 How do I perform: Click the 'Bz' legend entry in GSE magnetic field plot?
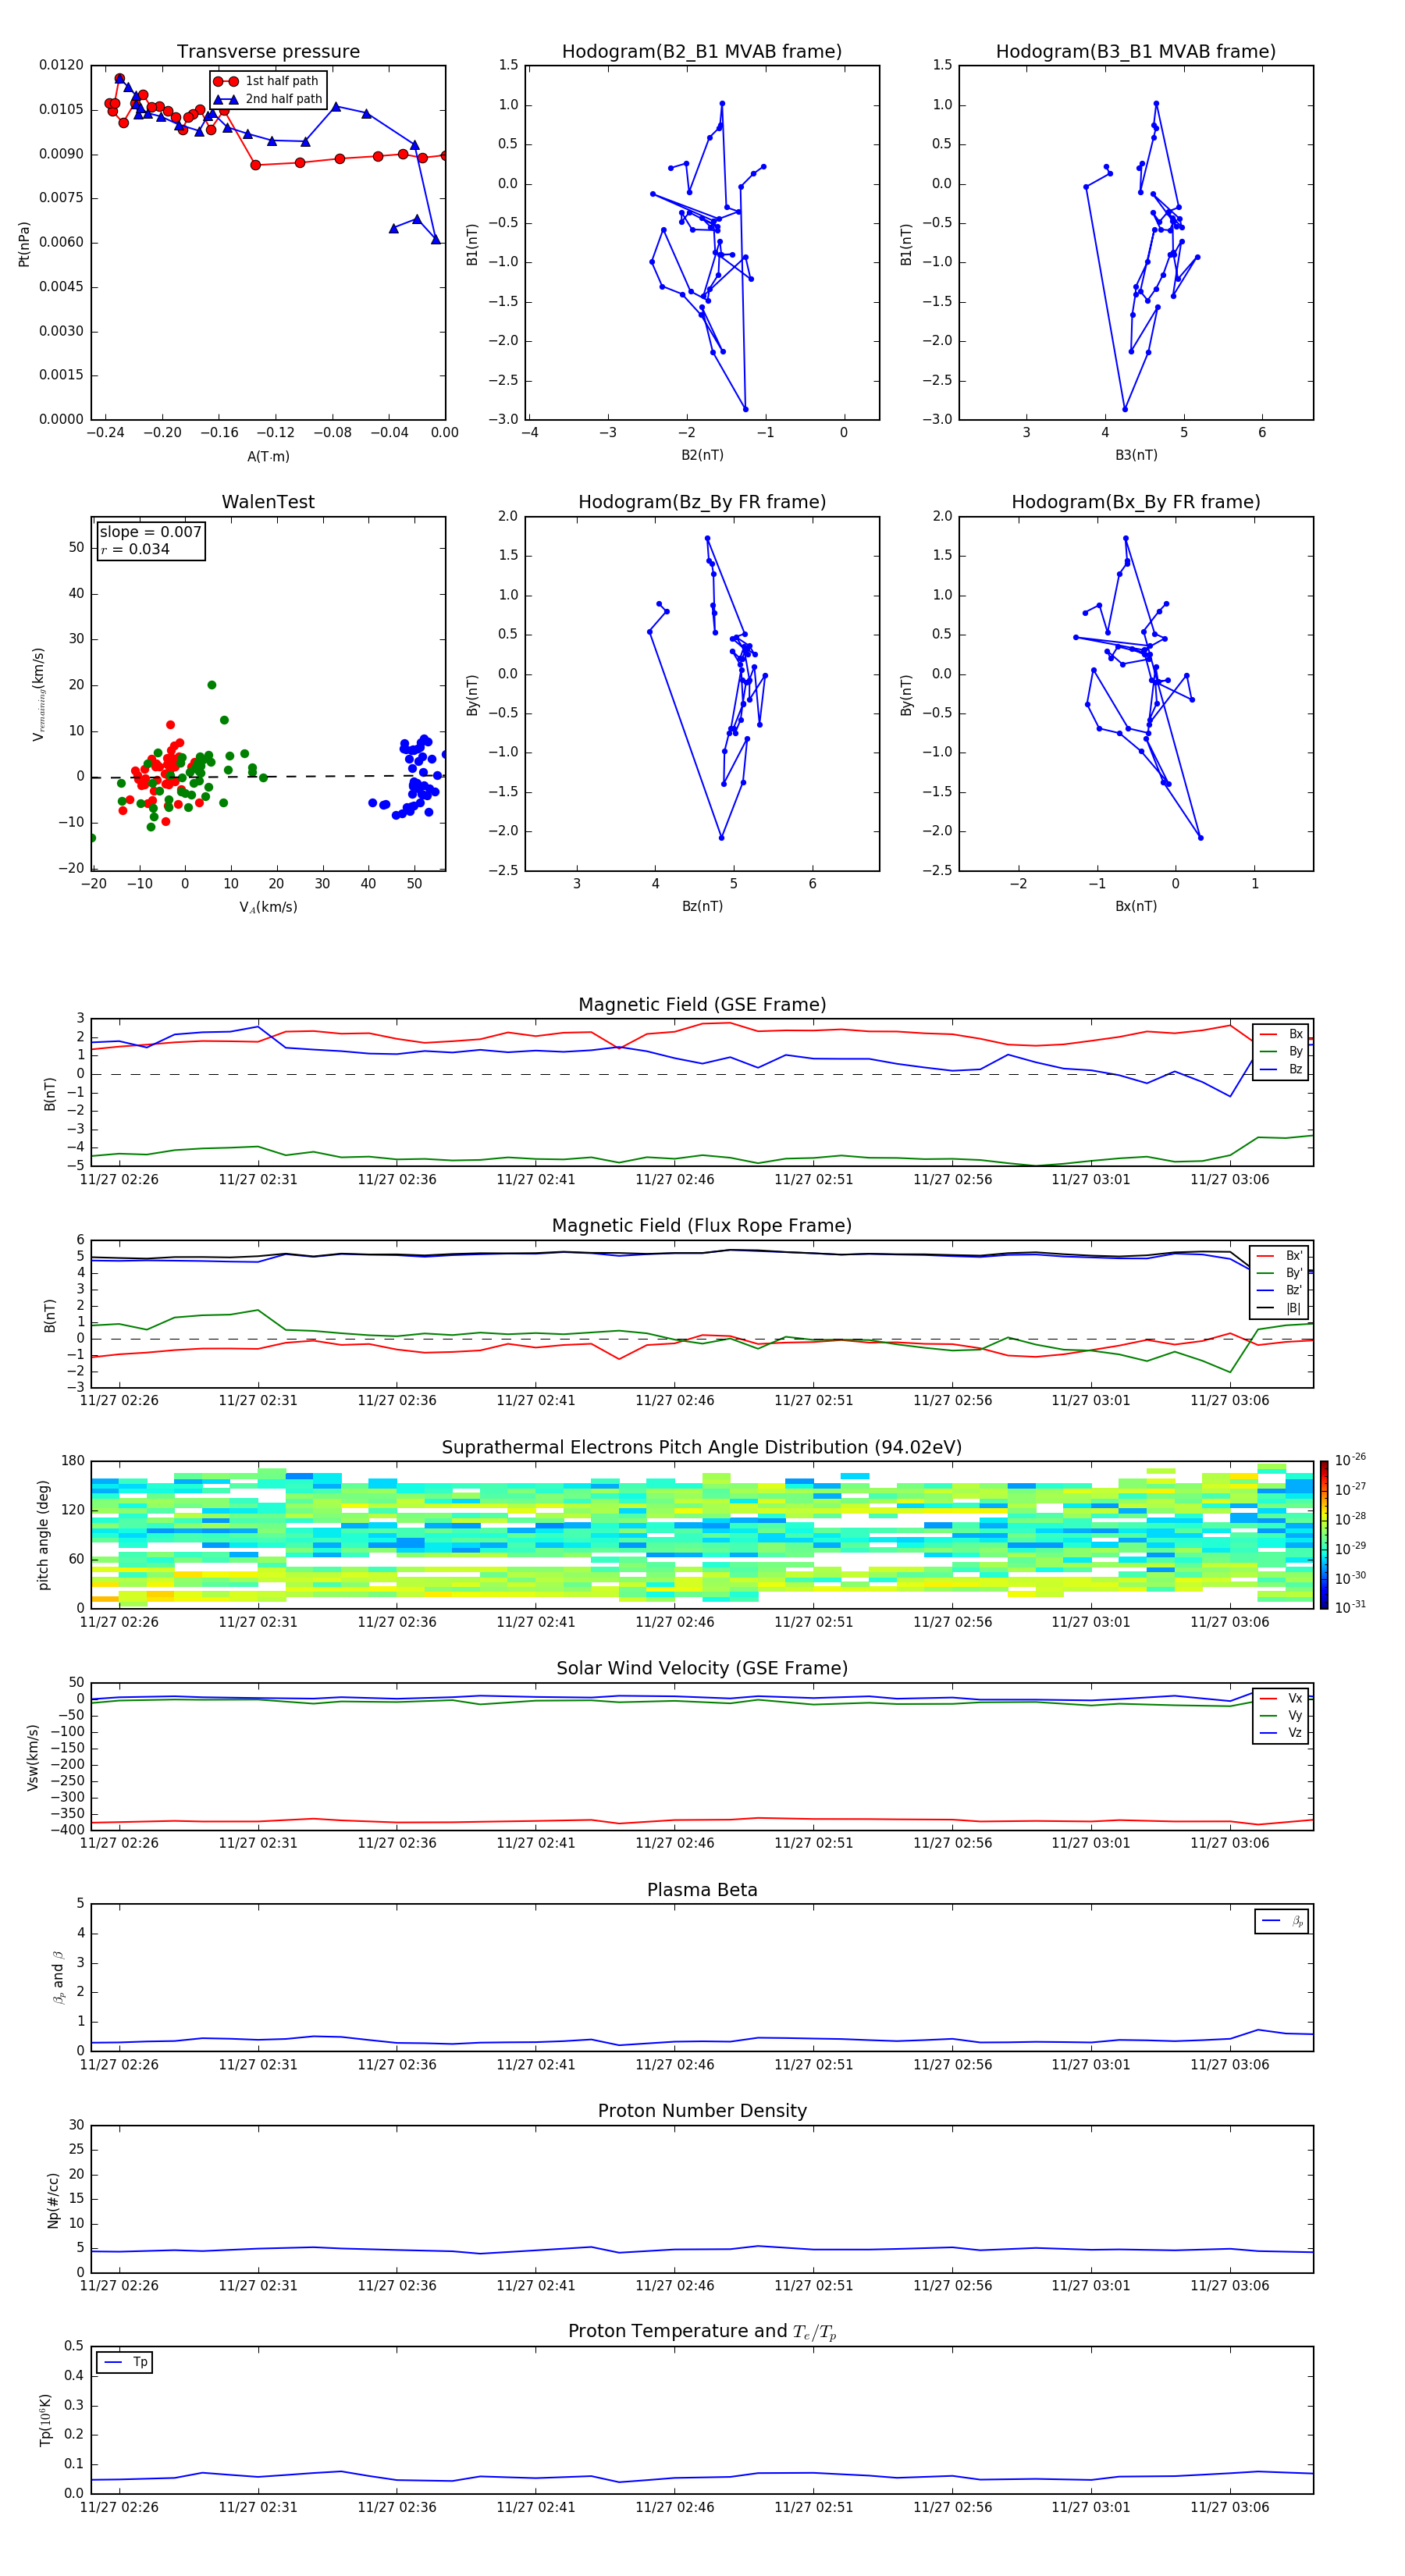pos(1281,1069)
